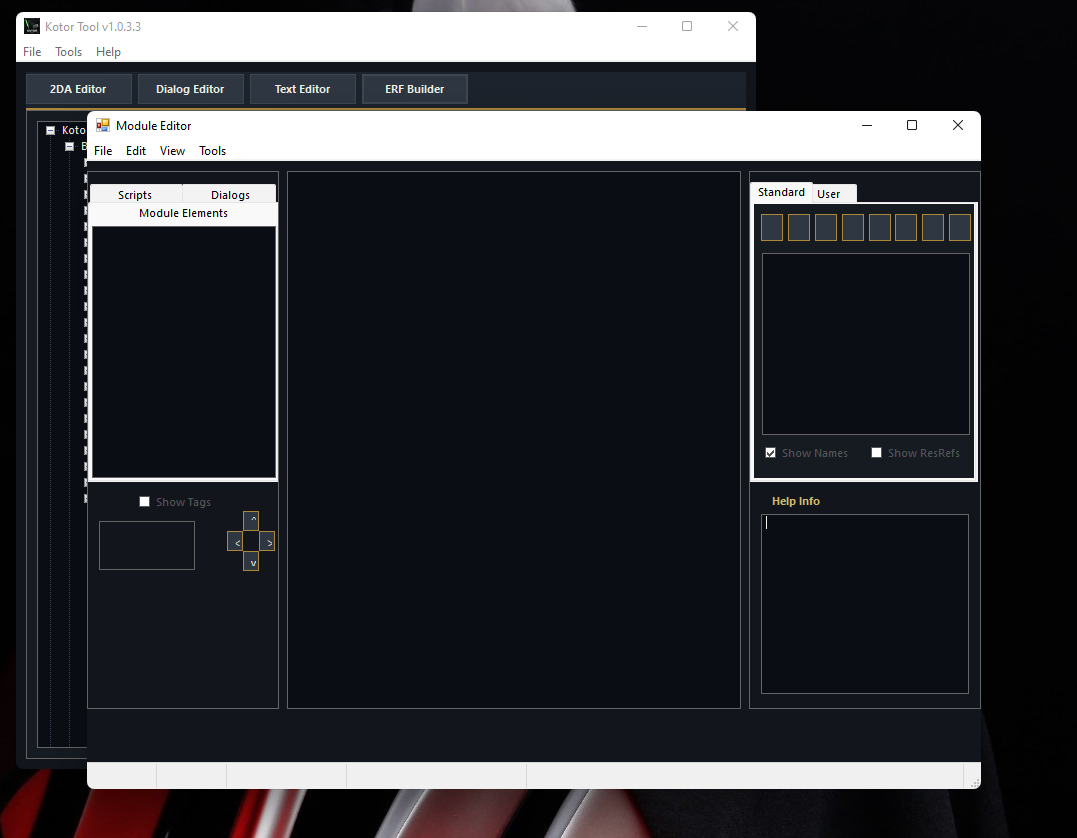1077x838 pixels.
Task: Switch to the User palette tab
Action: pyautogui.click(x=829, y=194)
